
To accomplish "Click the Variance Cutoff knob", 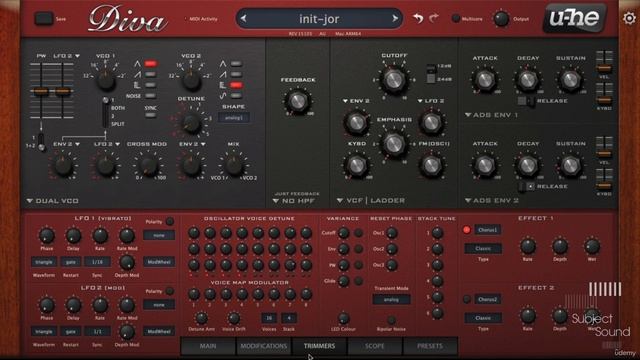I will click(x=344, y=233).
